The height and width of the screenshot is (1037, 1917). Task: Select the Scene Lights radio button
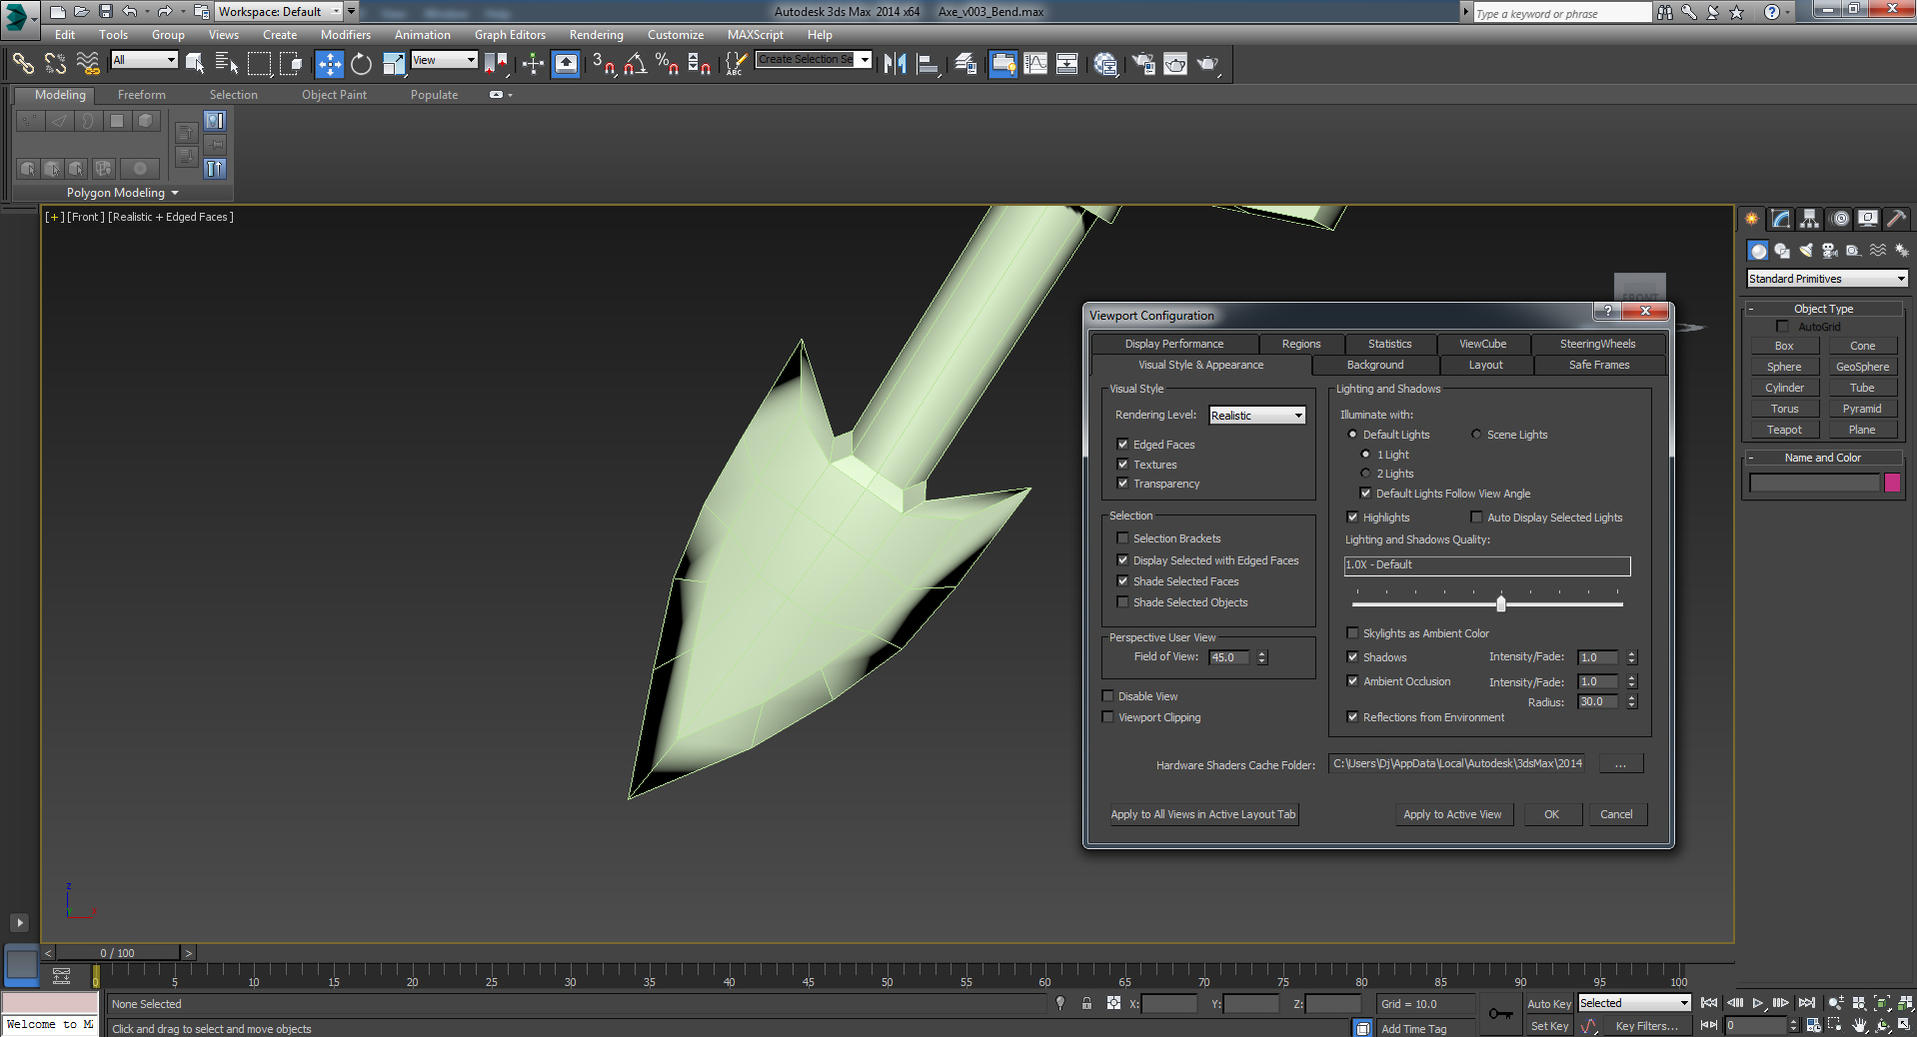(x=1476, y=434)
